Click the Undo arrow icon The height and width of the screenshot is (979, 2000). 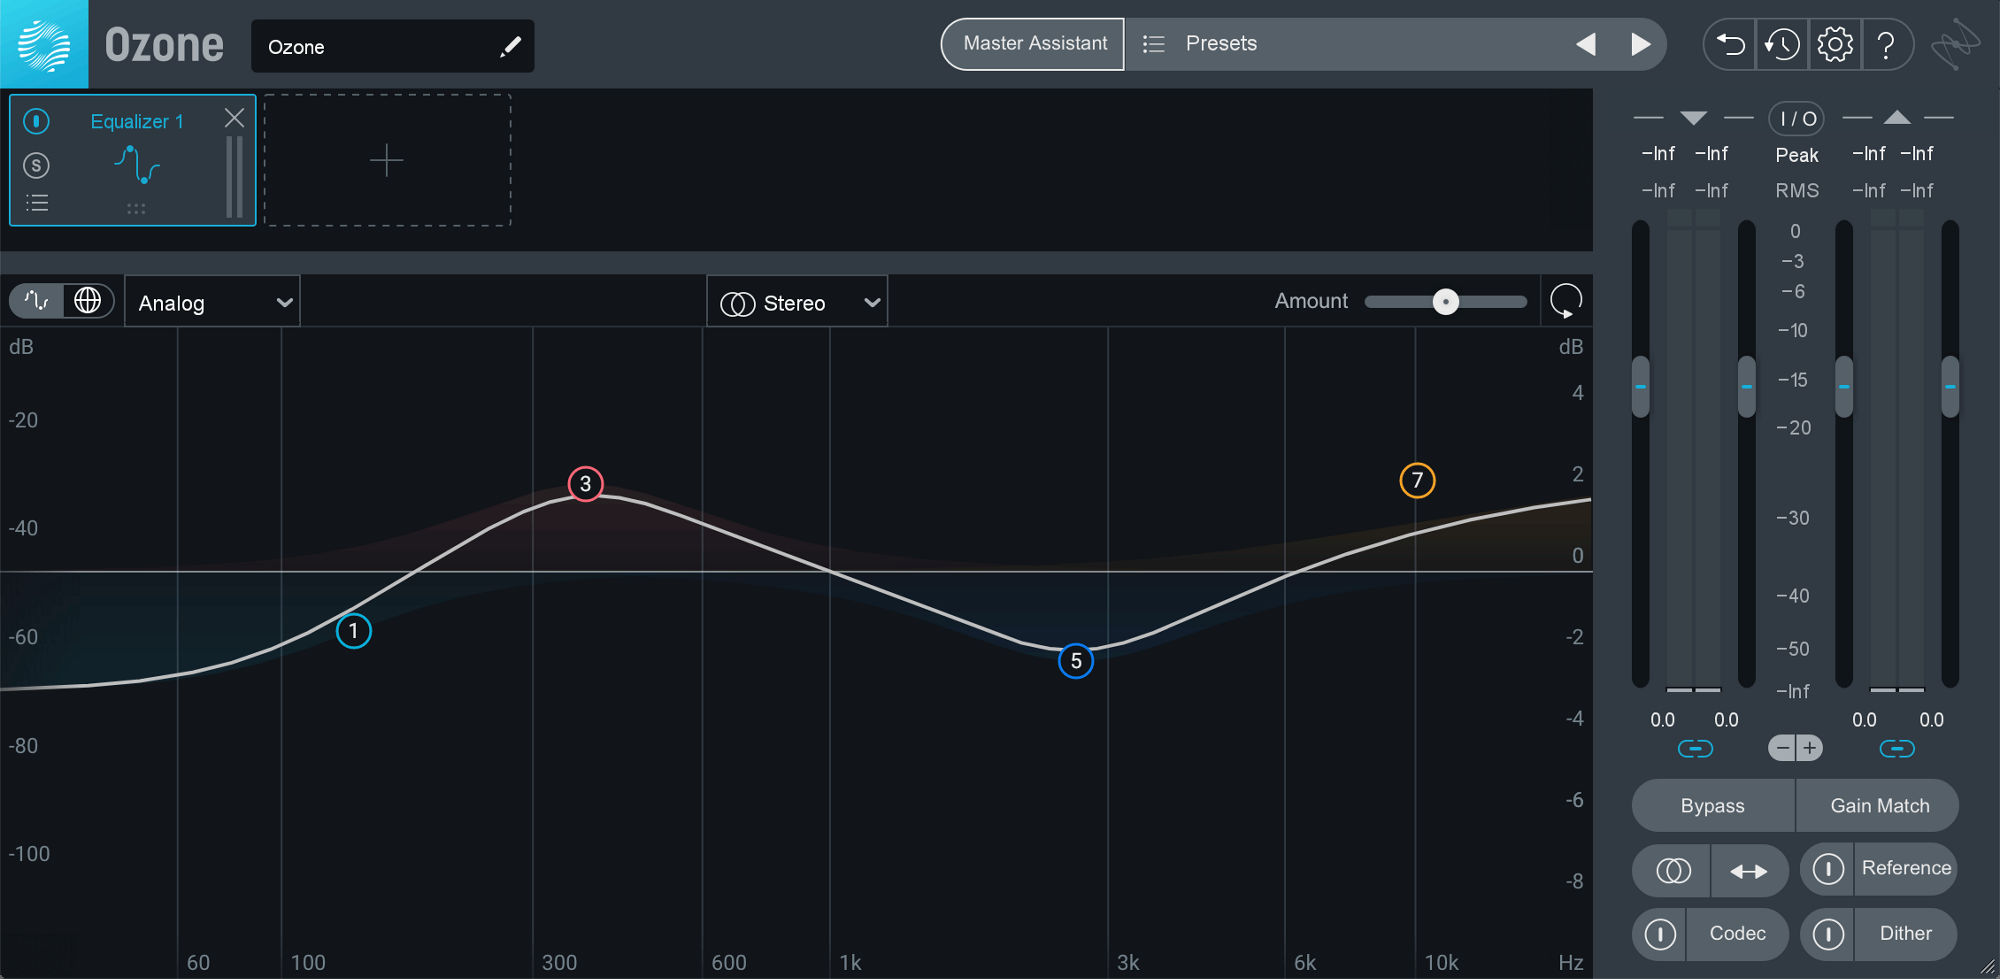1730,44
